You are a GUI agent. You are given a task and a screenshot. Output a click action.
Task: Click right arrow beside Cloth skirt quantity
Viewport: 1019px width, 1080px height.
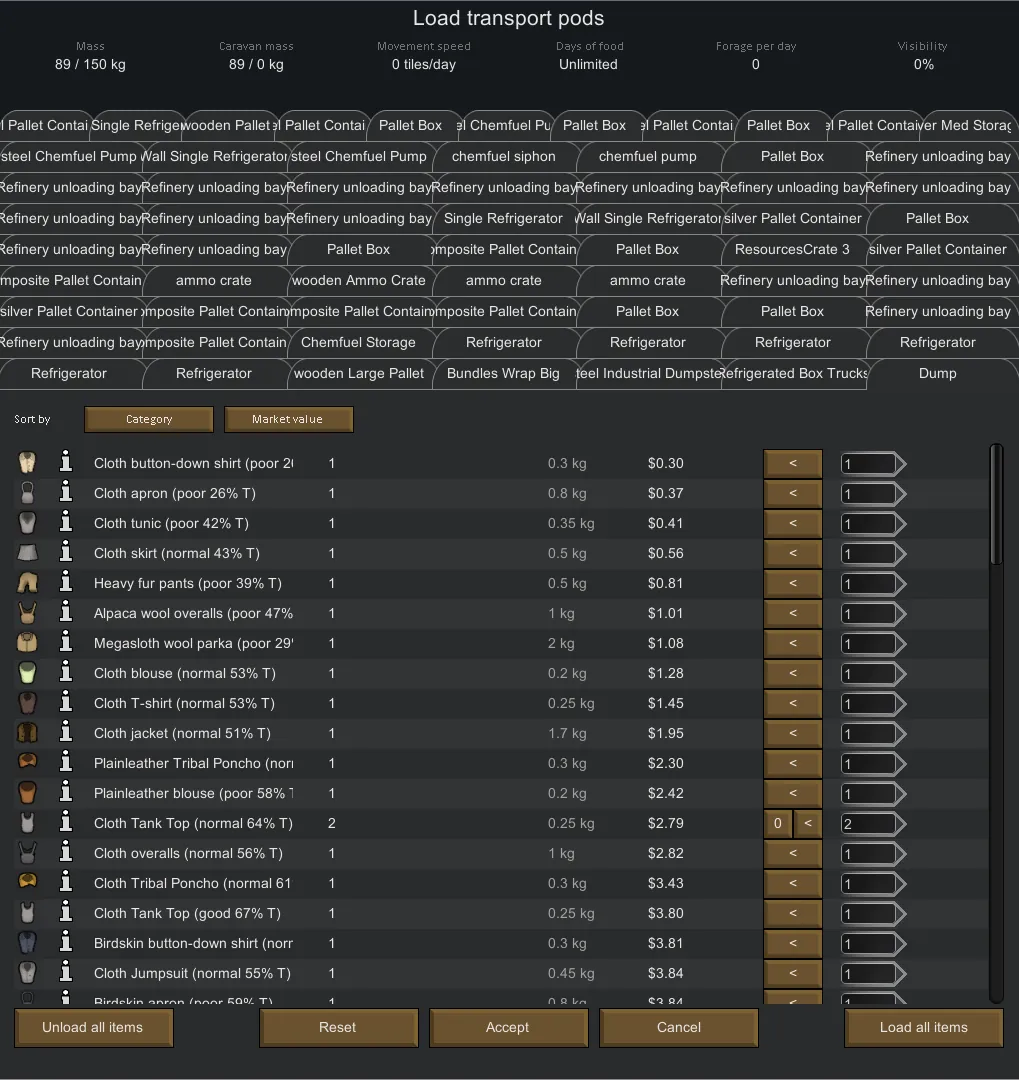point(900,554)
